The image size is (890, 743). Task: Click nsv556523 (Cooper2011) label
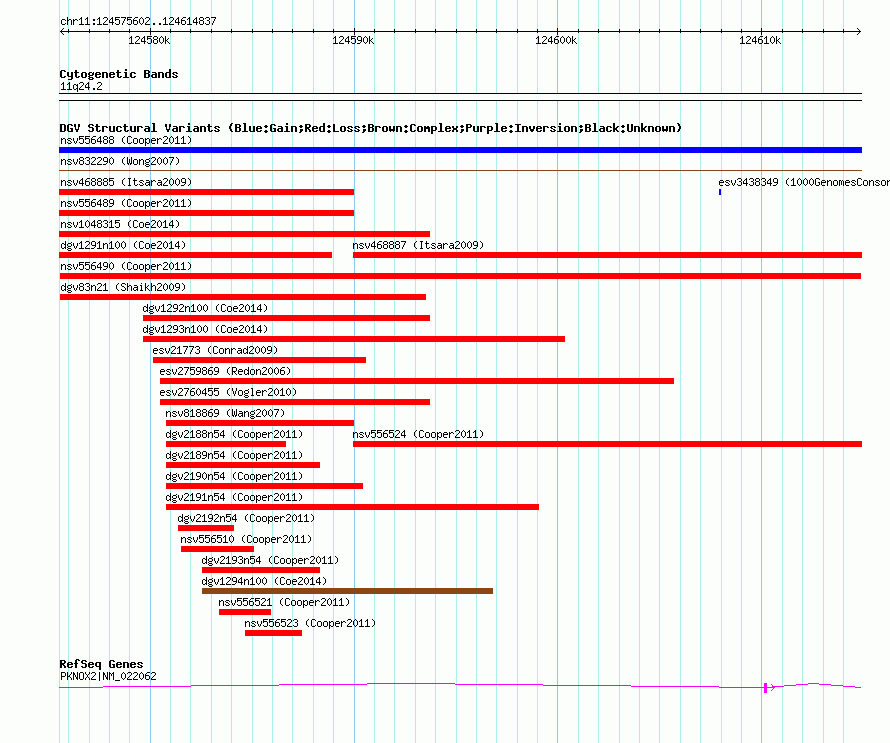(x=310, y=623)
